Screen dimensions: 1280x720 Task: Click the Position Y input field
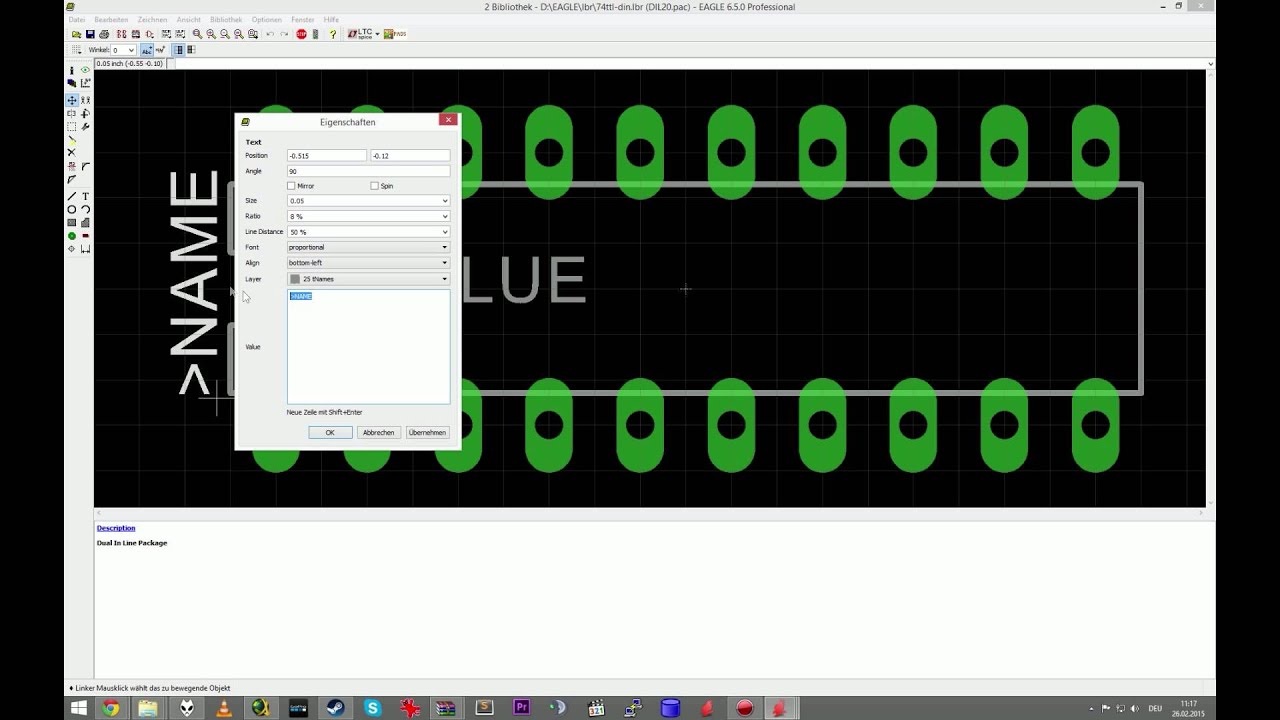tap(410, 156)
